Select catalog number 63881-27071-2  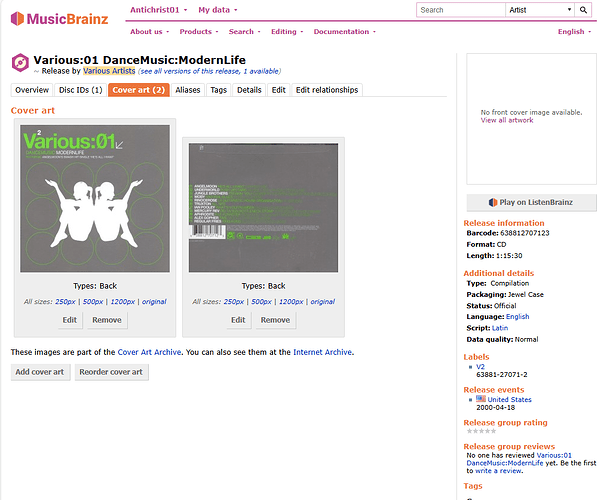click(x=502, y=375)
